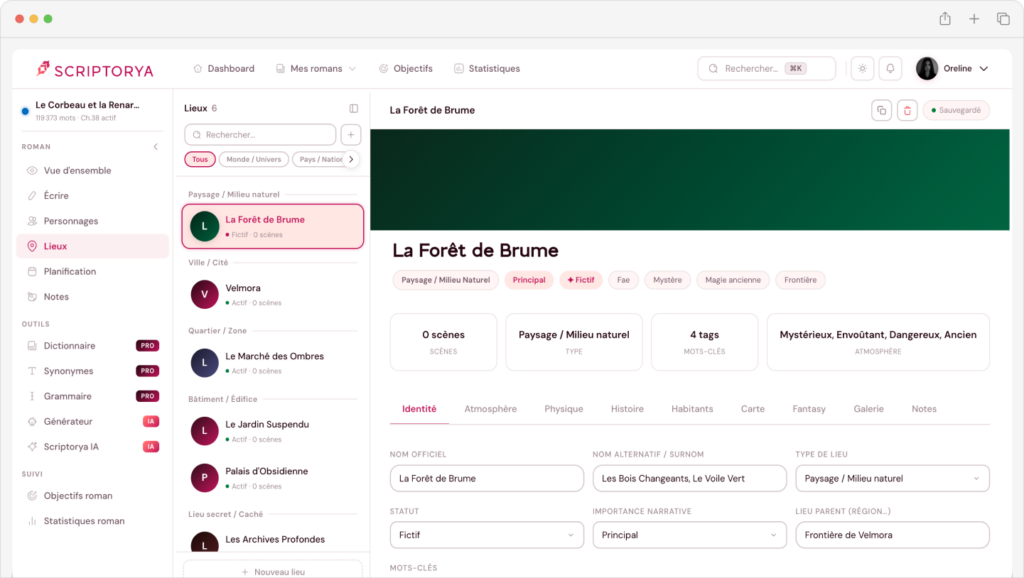Viewport: 1024px width, 578px height.
Task: Open the Importance narrative dropdown
Action: coord(690,535)
